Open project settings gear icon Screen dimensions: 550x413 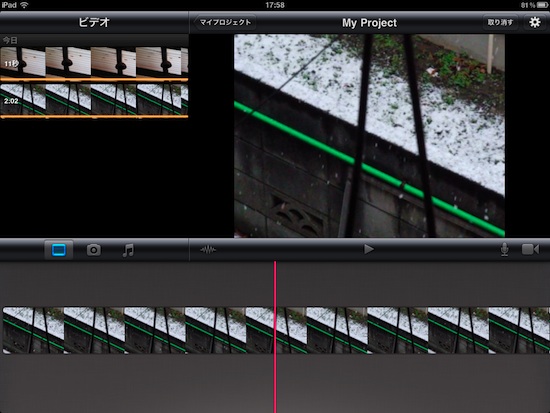pos(534,22)
